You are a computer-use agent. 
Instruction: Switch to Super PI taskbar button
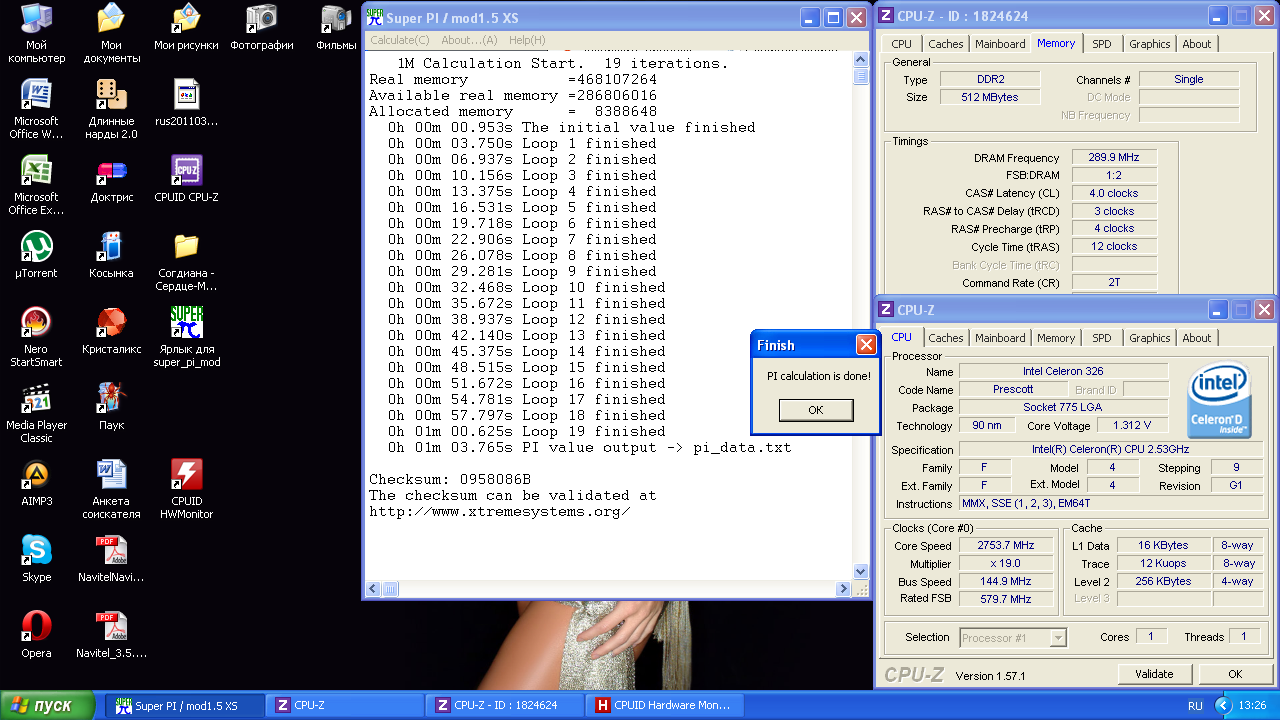186,705
